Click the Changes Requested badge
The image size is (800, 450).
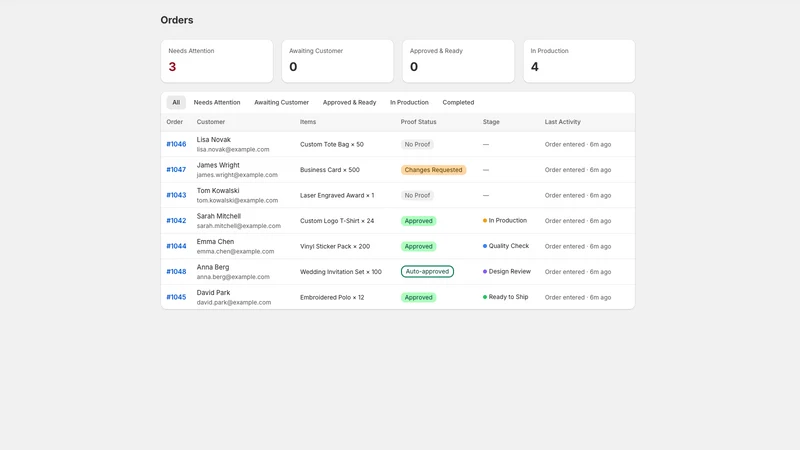[433, 170]
